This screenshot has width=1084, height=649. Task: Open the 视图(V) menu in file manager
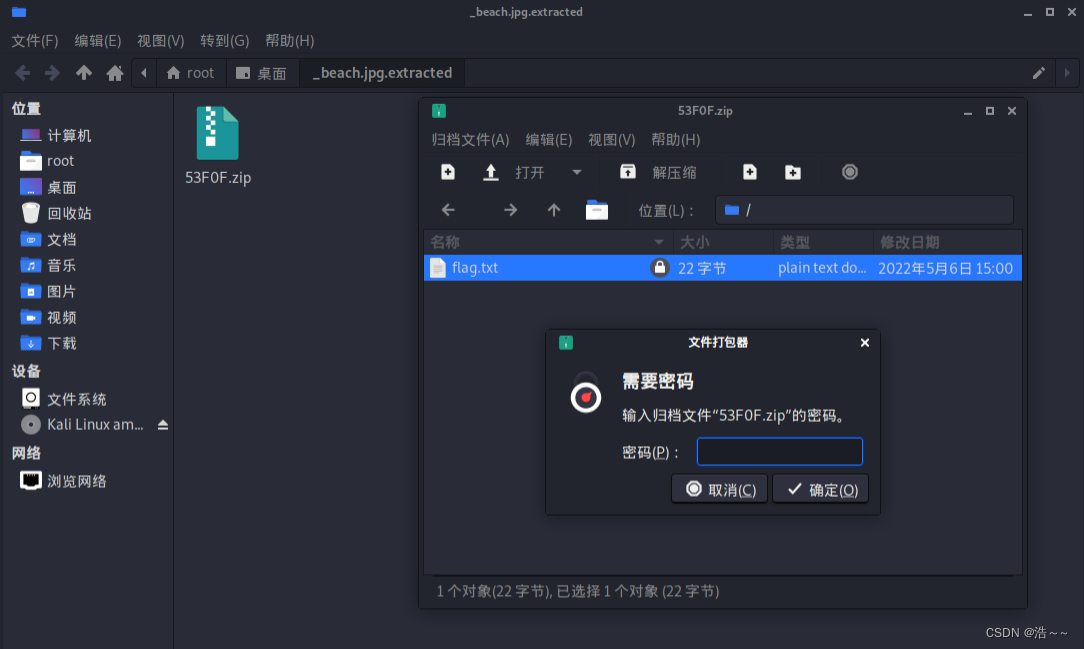point(160,41)
